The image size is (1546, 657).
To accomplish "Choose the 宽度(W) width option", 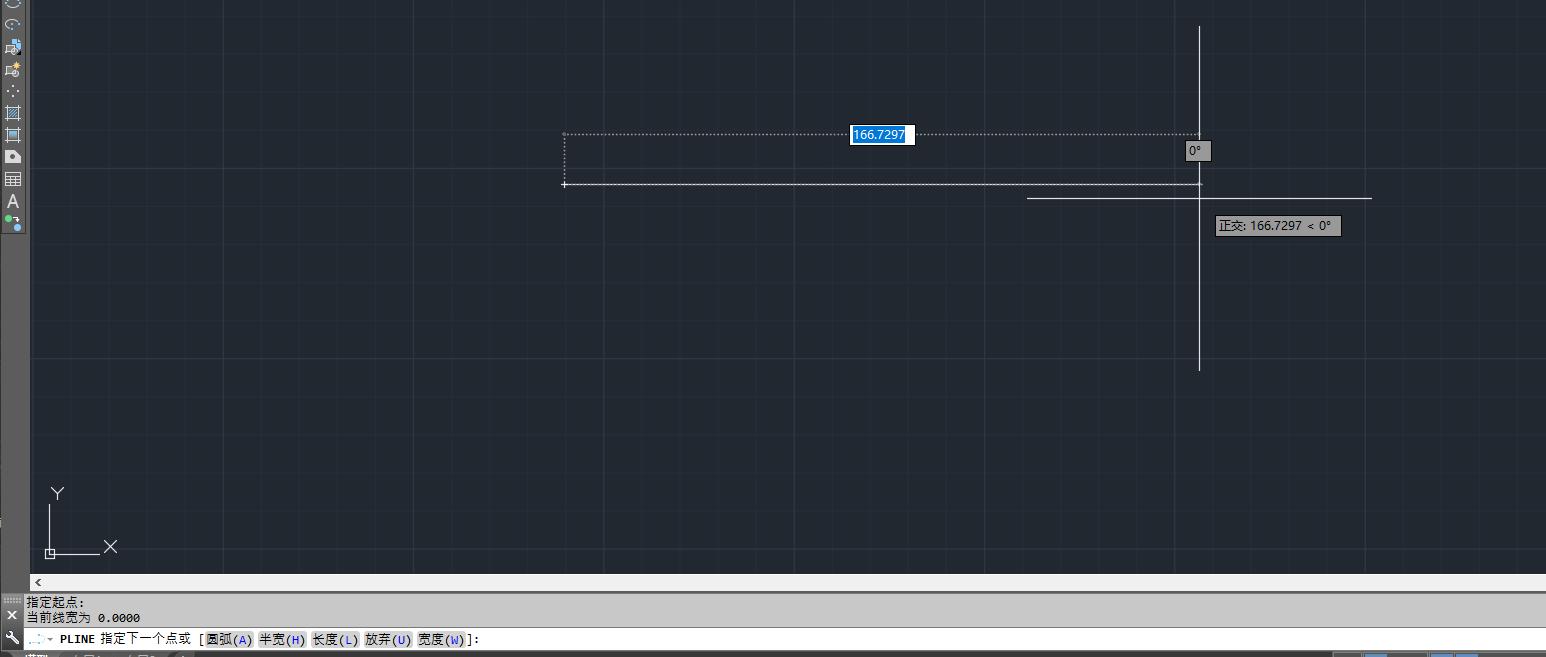I will (442, 640).
